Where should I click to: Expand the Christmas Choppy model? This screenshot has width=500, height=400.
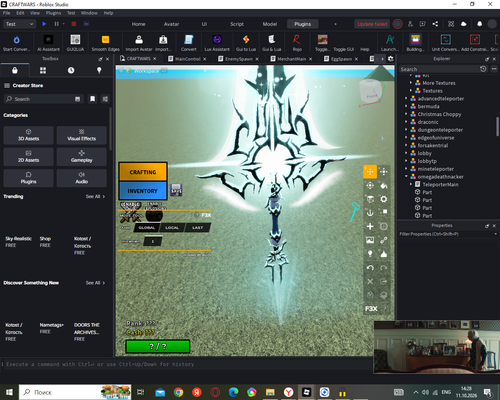(x=406, y=114)
